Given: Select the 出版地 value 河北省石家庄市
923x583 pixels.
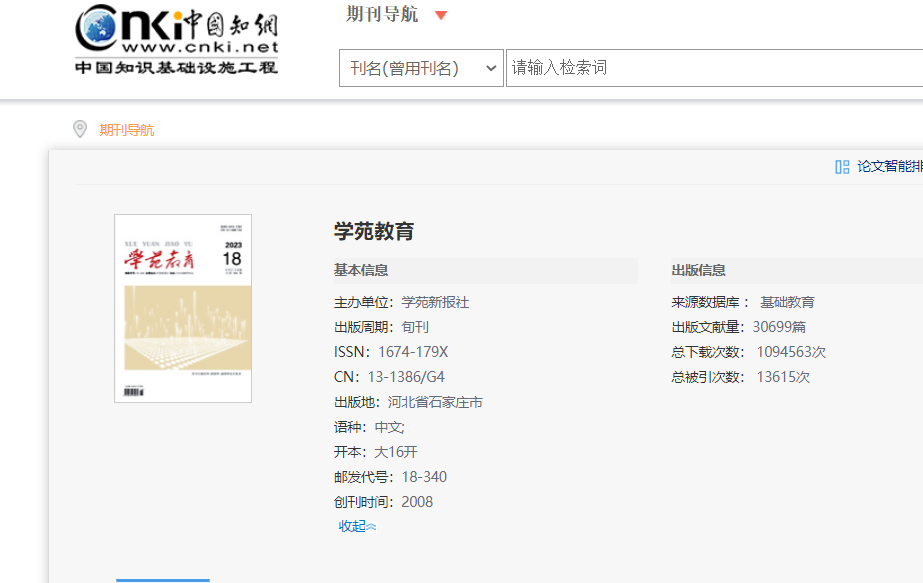Looking at the screenshot, I should coord(435,402).
